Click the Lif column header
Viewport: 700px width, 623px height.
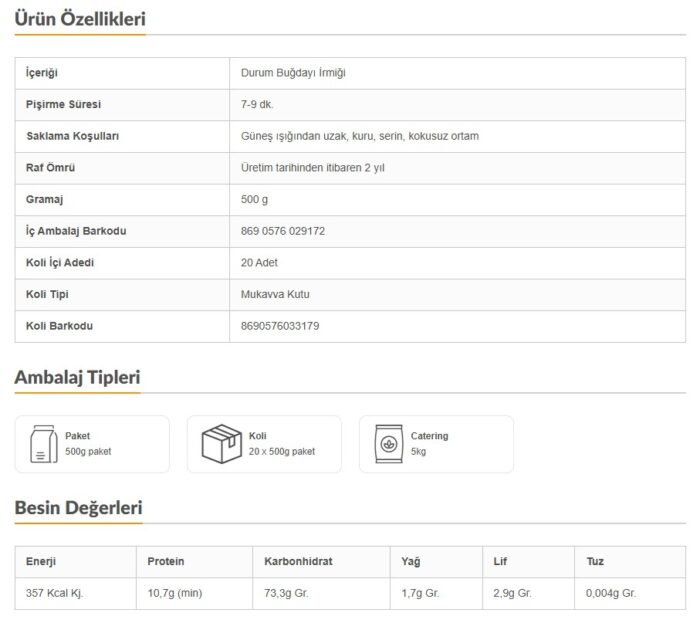pyautogui.click(x=500, y=561)
